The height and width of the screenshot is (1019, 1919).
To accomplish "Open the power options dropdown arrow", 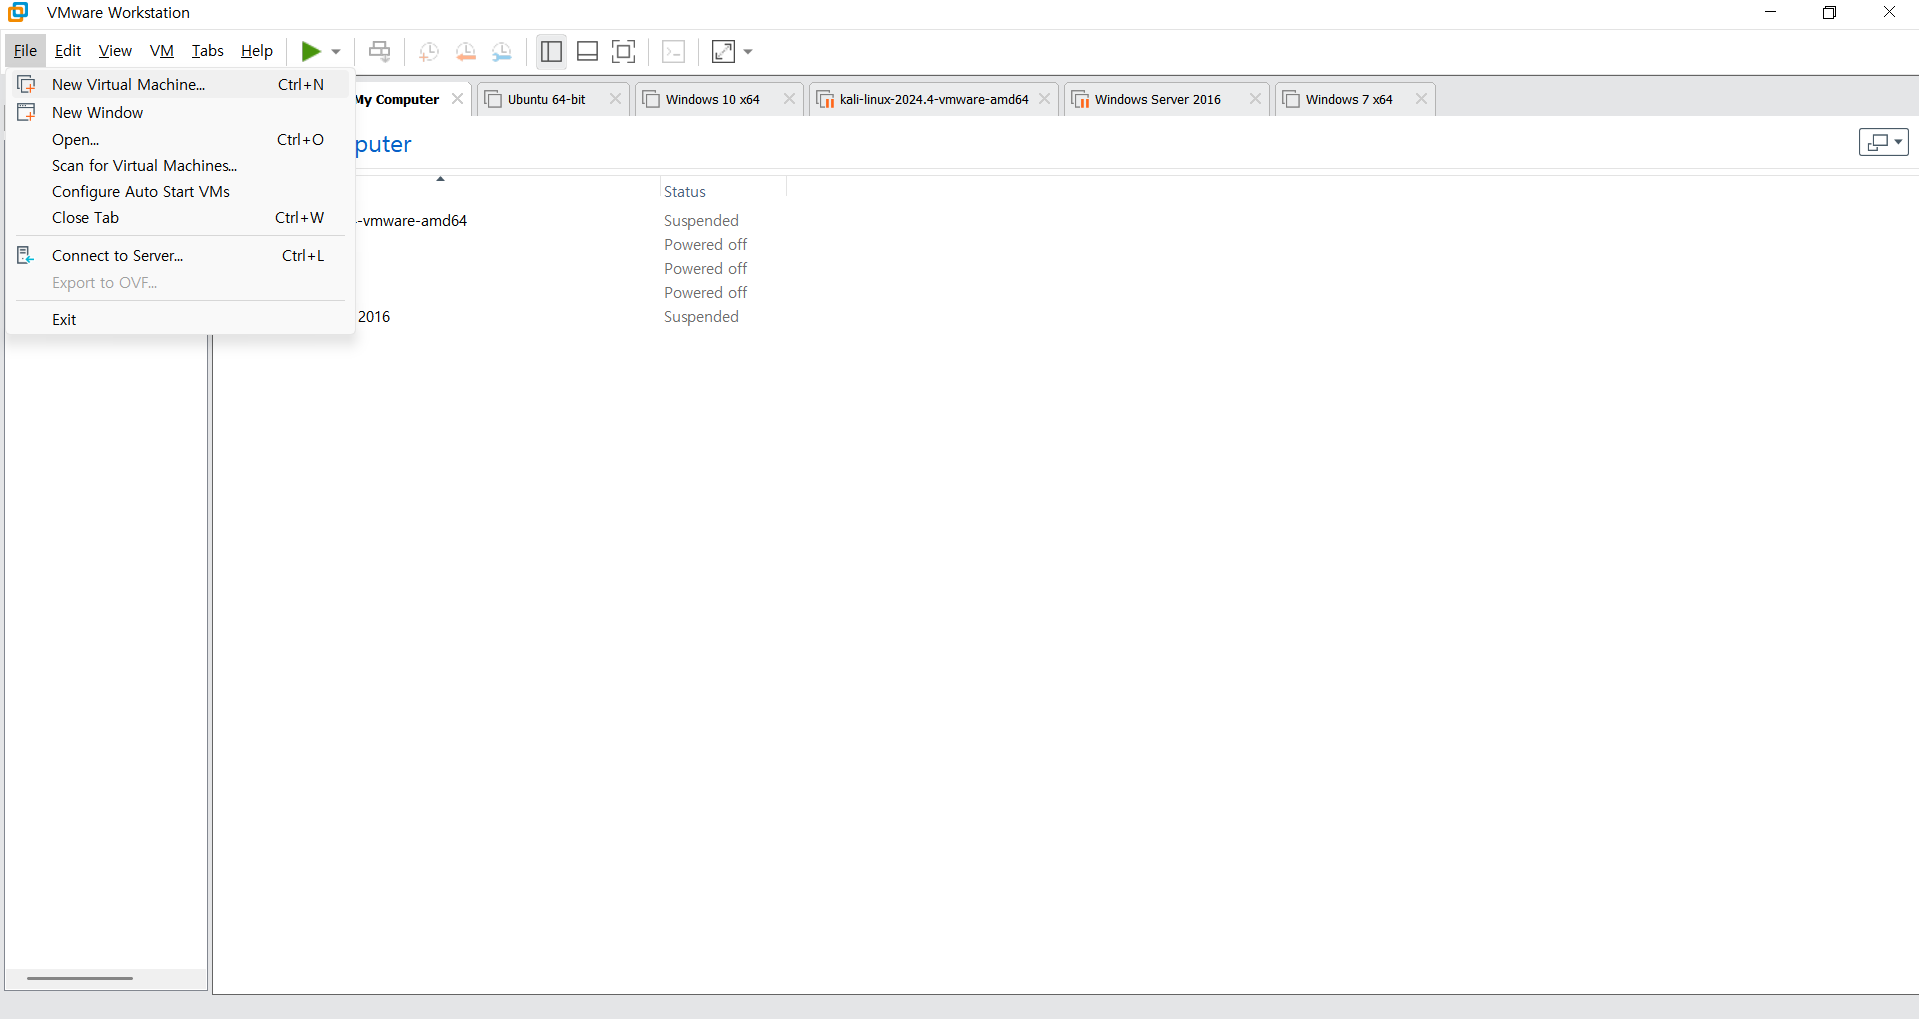I will pyautogui.click(x=336, y=51).
